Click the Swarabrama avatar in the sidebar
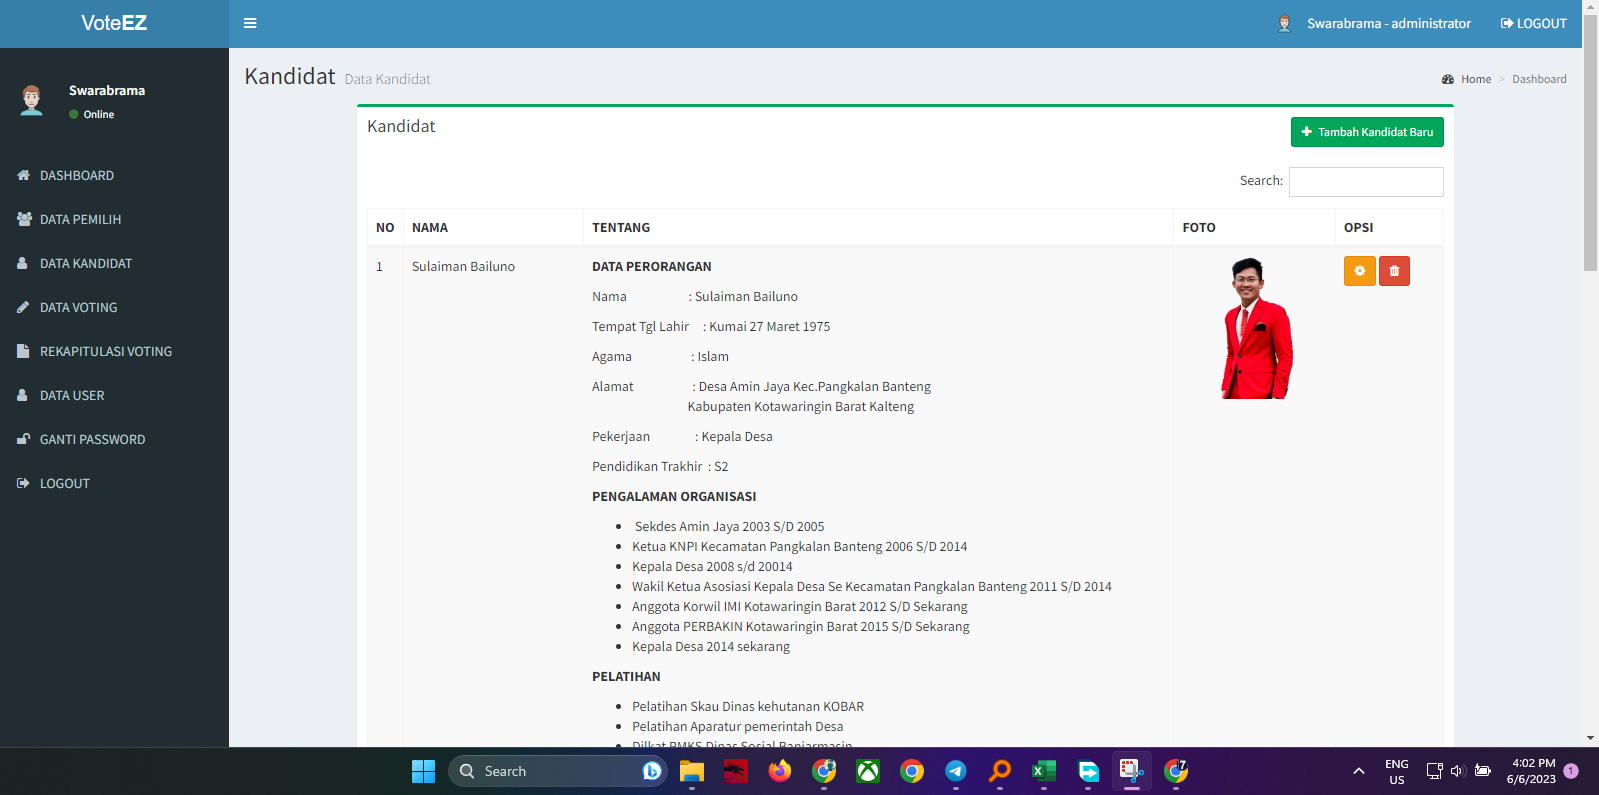1599x795 pixels. [x=32, y=100]
